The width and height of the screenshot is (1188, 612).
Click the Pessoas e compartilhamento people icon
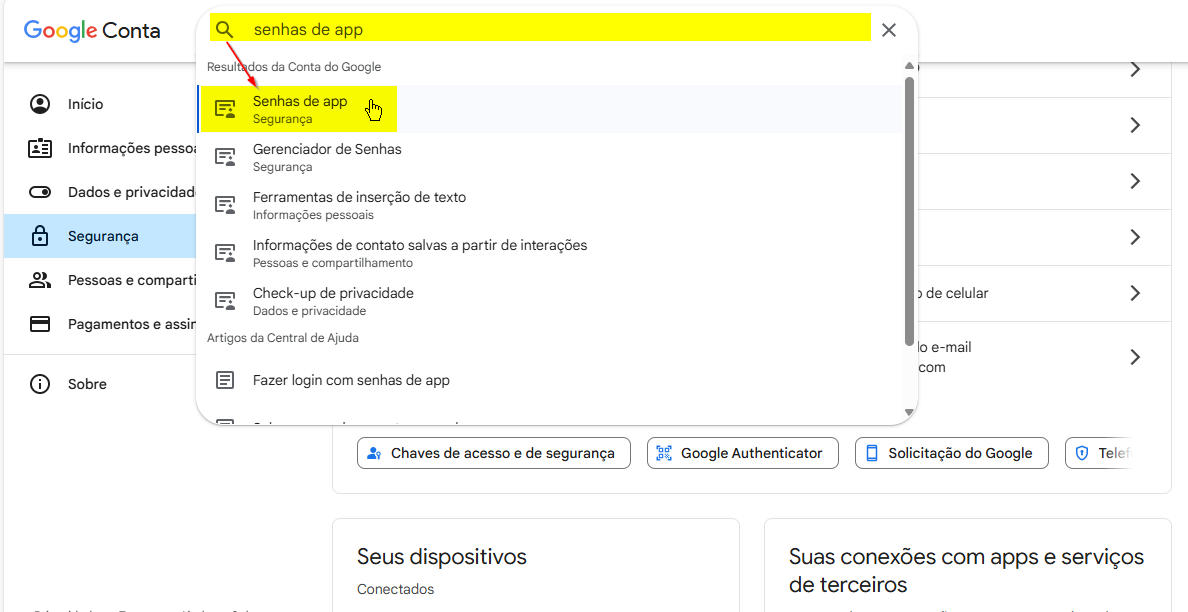point(39,280)
